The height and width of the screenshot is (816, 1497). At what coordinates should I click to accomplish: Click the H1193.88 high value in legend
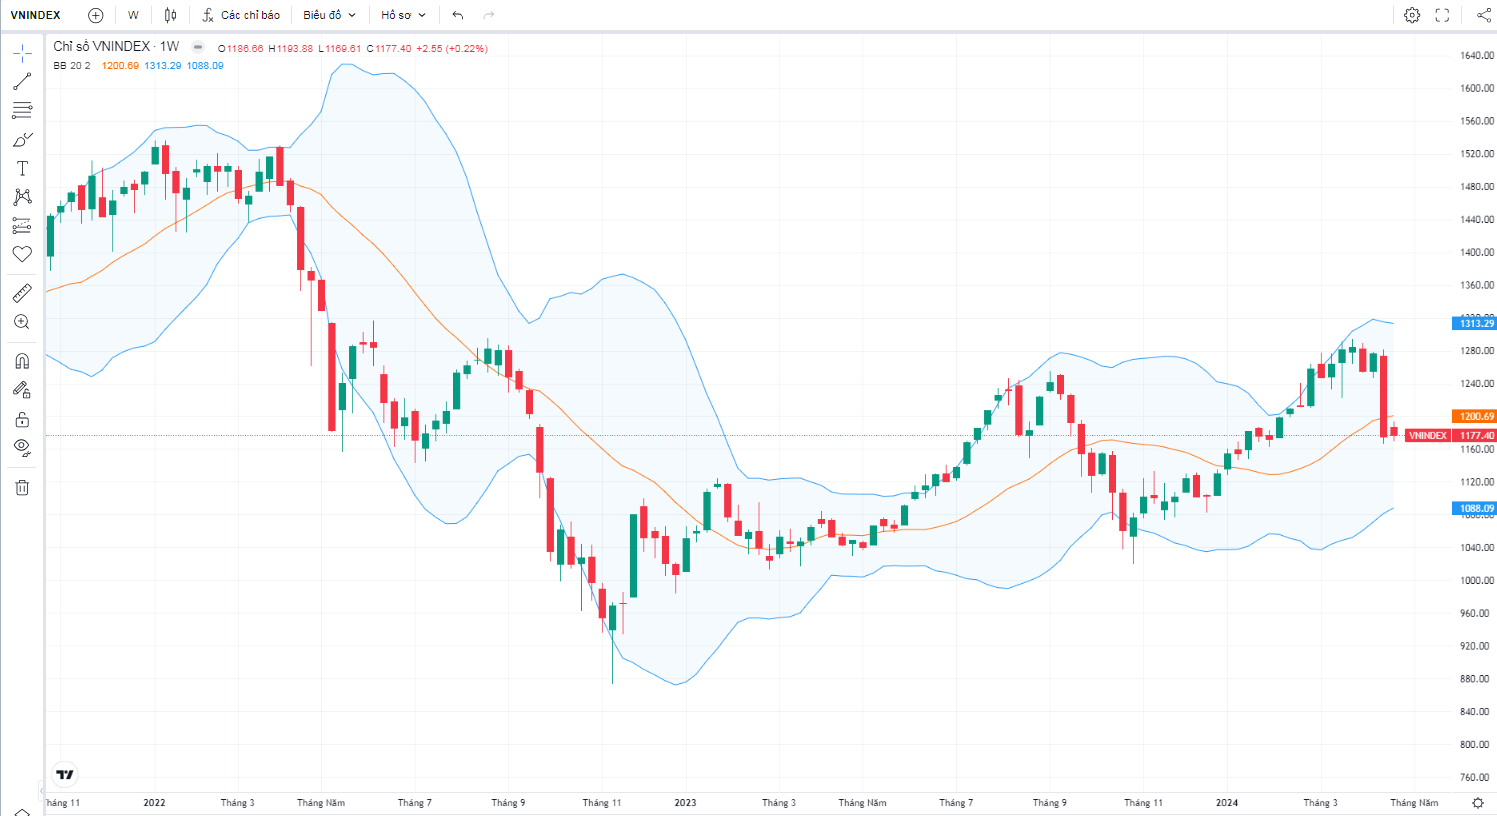pyautogui.click(x=291, y=48)
